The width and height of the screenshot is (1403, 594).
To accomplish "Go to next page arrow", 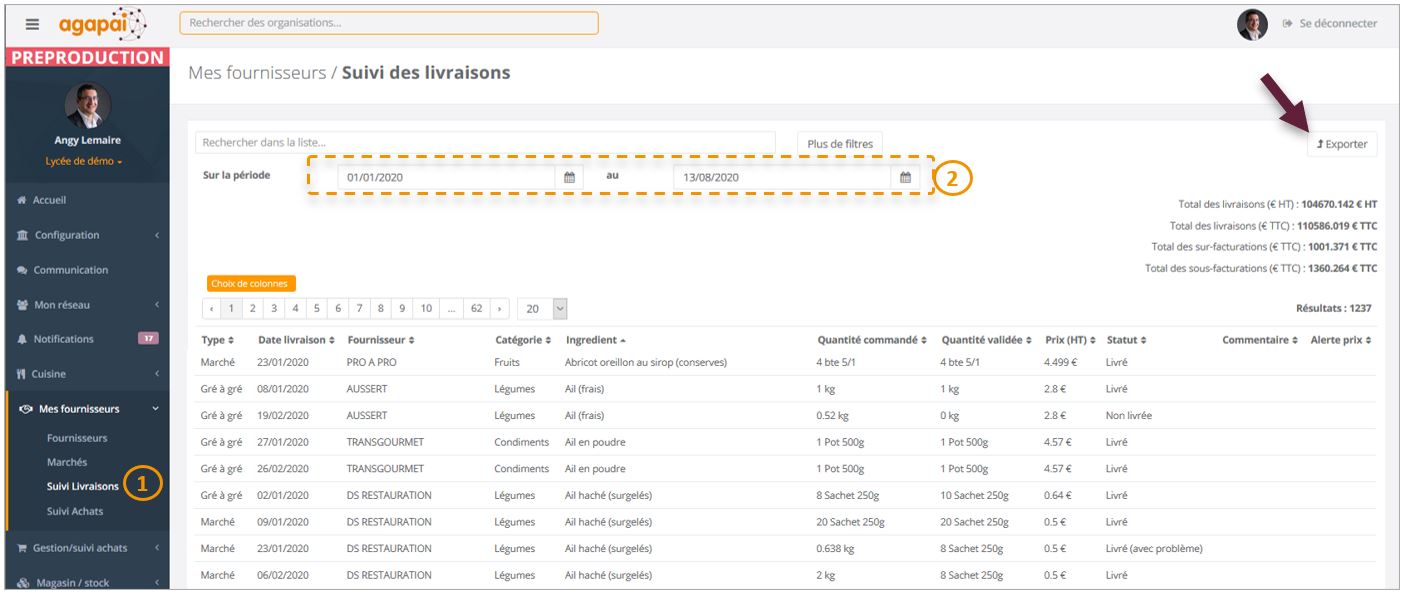I will point(500,309).
